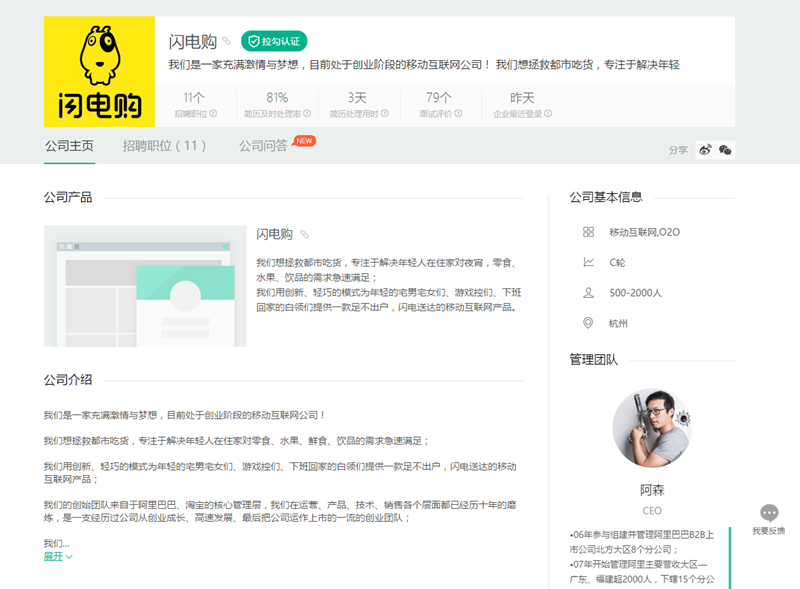The image size is (800, 589).
Task: Click the industry category icon beside 移动互联网,O2O
Action: (588, 232)
